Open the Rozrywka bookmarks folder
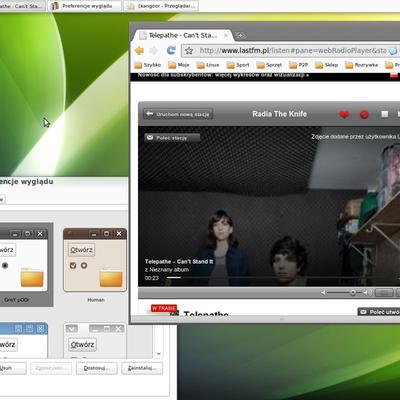Viewport: 400px width, 400px height. click(362, 65)
